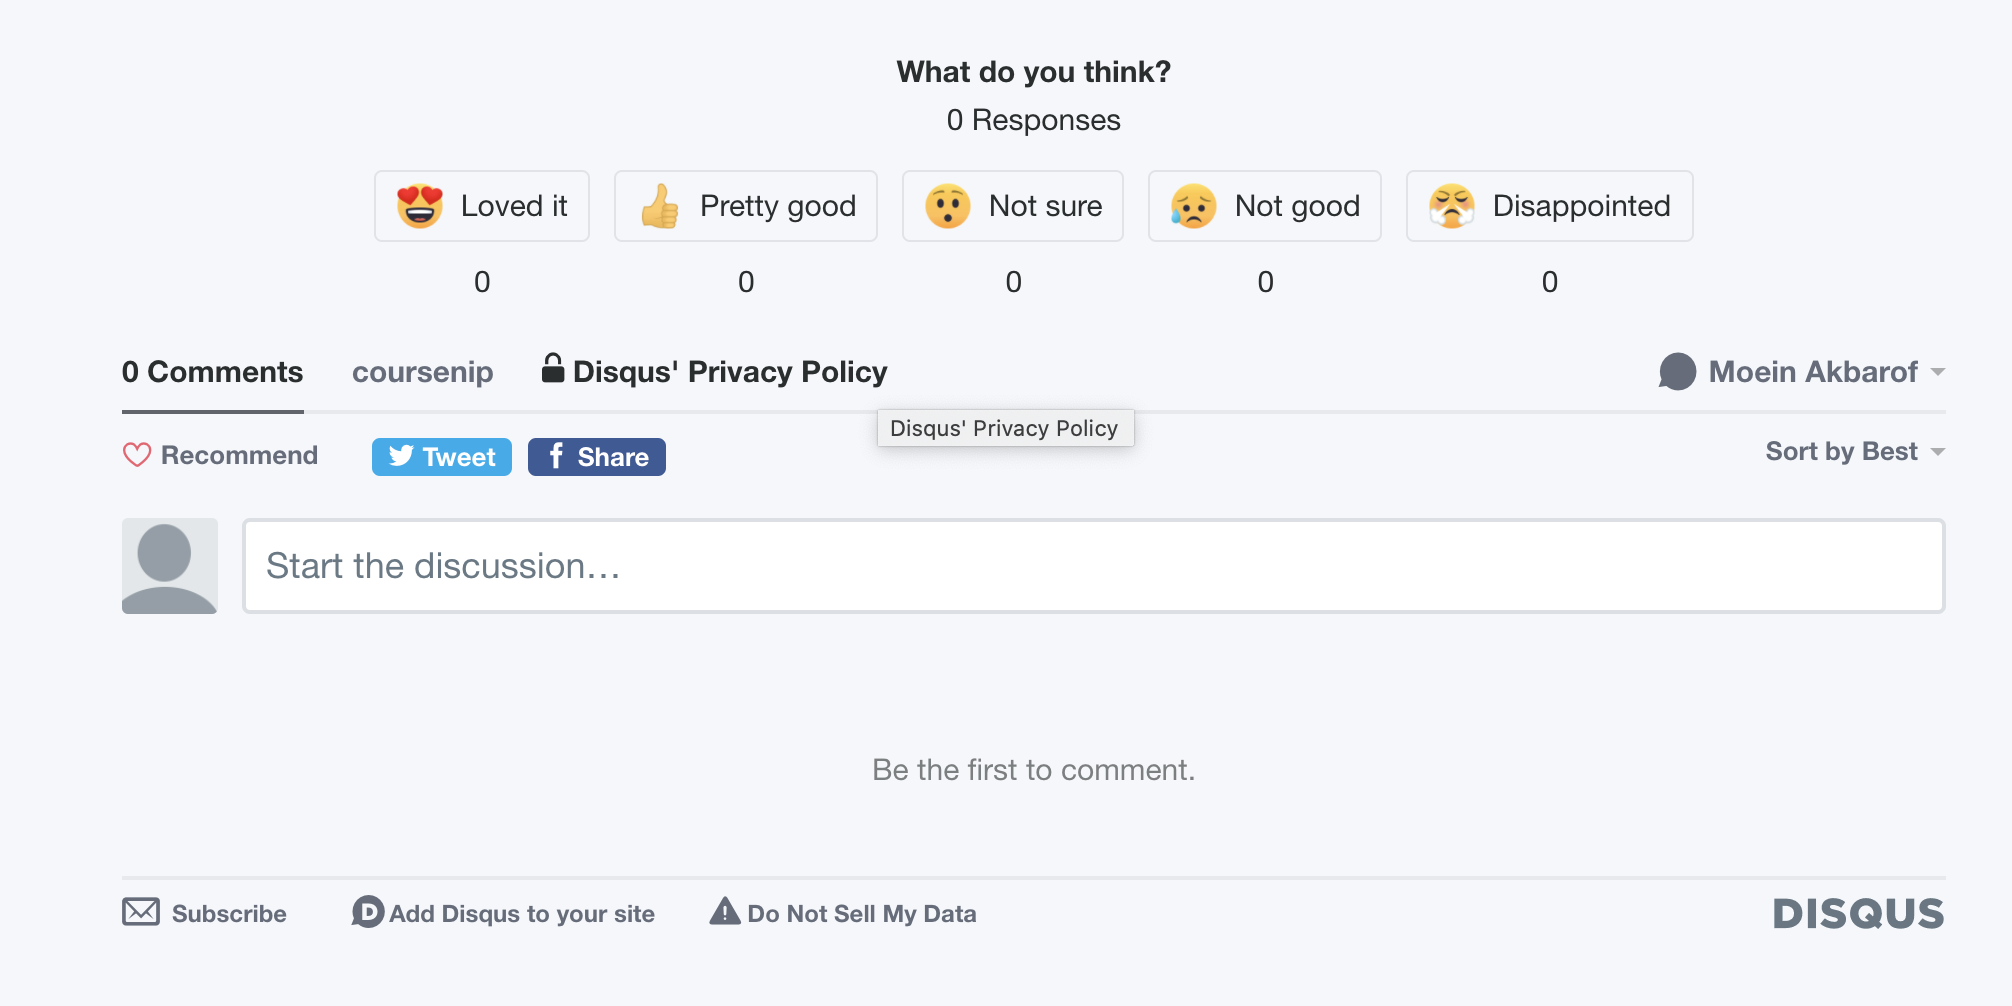Select the 0 Comments tab

point(212,372)
